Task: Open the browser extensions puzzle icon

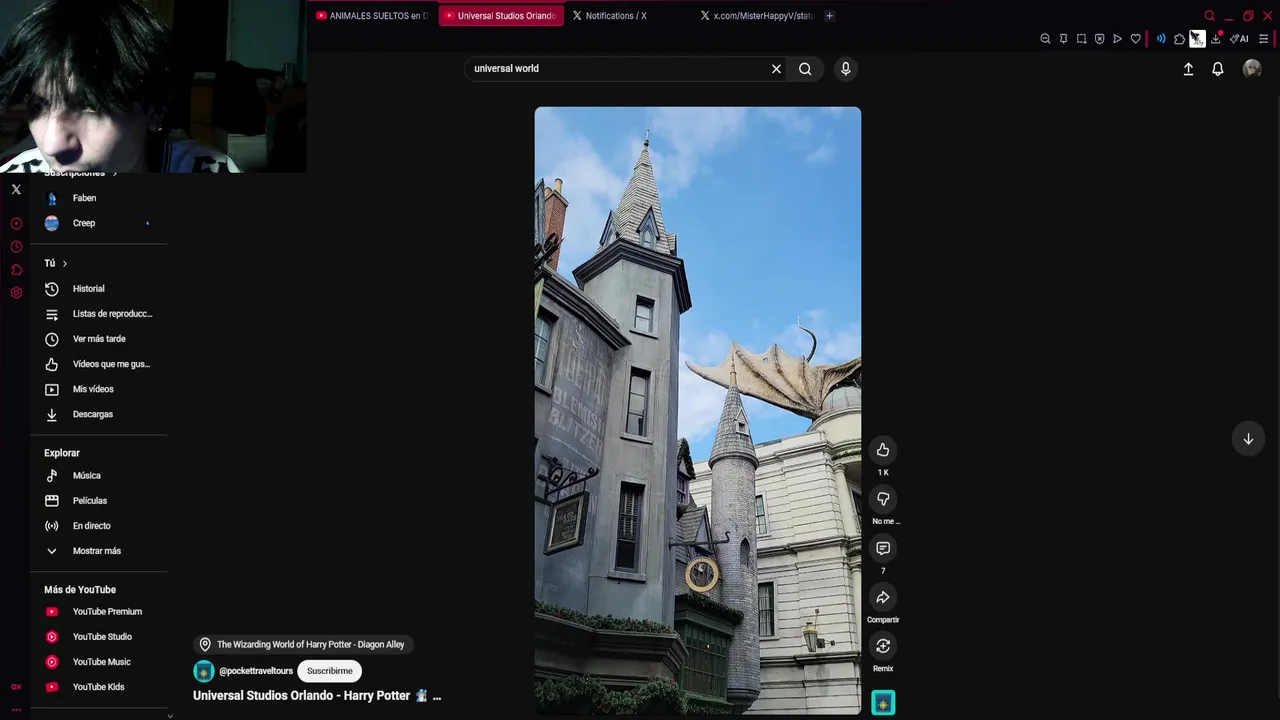Action: pos(1179,39)
